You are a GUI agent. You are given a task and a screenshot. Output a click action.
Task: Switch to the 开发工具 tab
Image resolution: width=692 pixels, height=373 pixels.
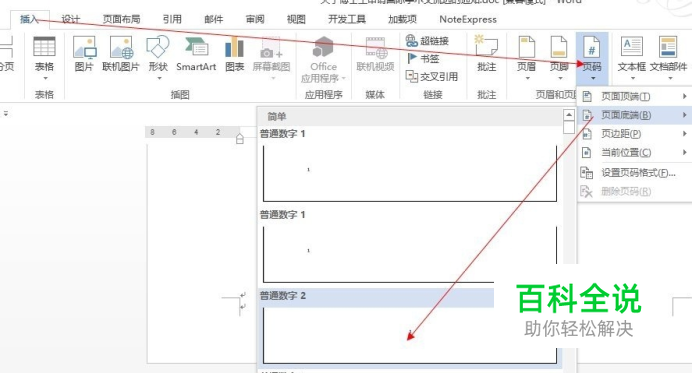coord(347,19)
